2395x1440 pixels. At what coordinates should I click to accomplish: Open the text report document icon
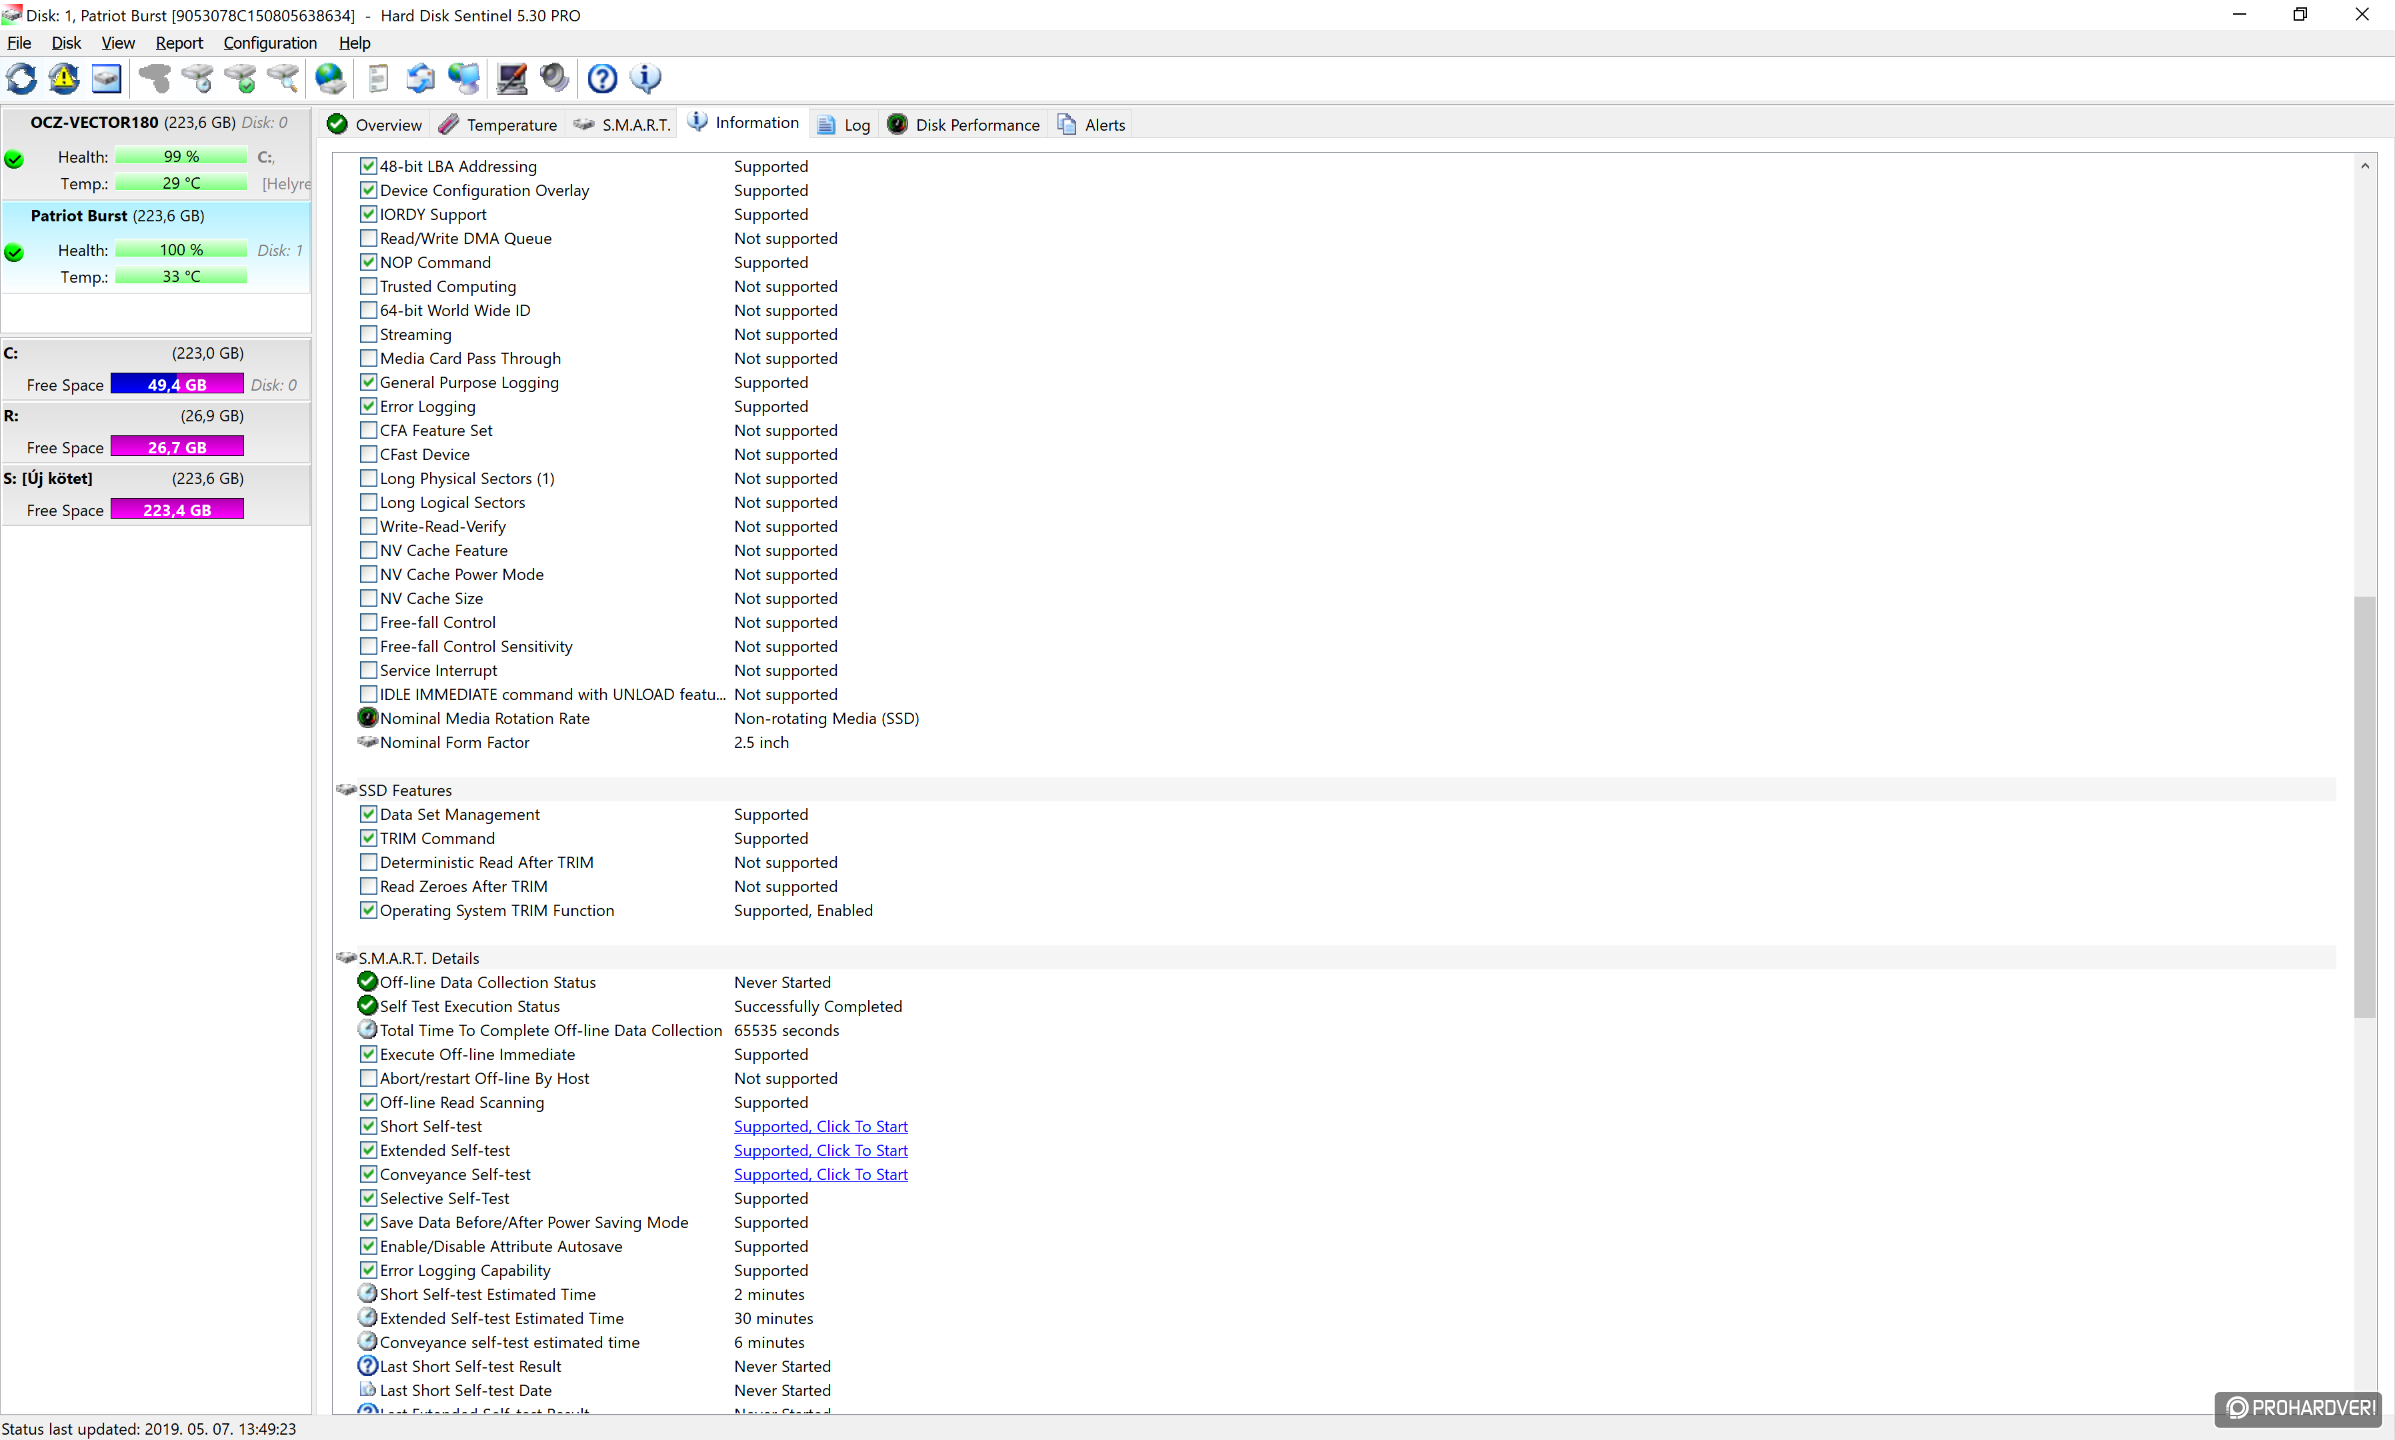click(x=378, y=78)
